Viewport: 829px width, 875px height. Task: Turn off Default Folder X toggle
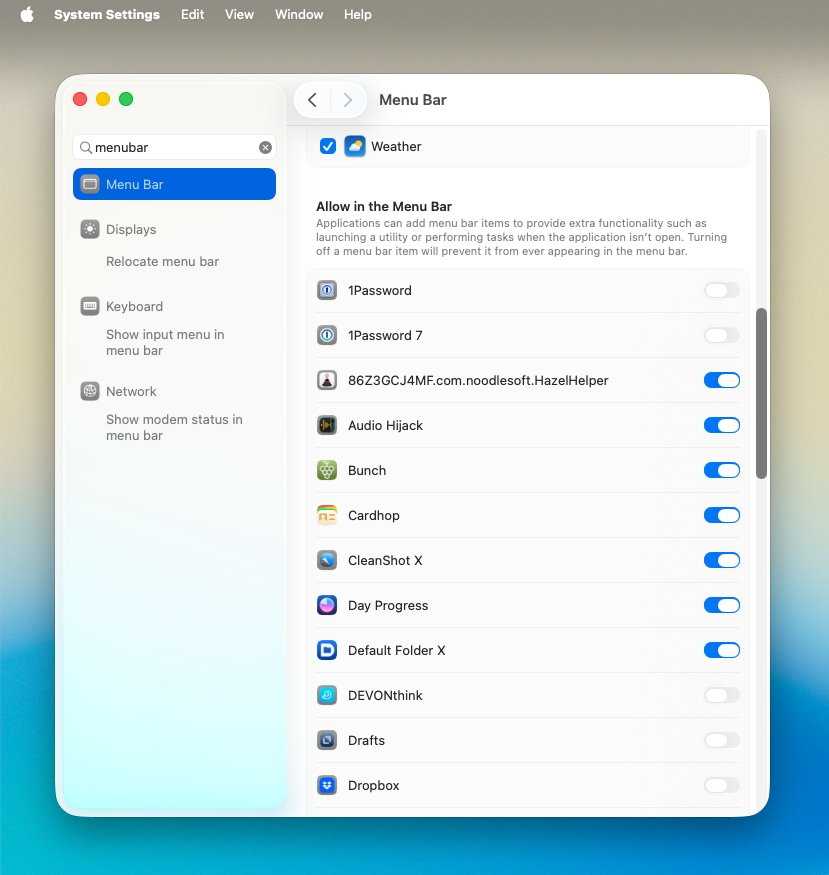coord(721,651)
